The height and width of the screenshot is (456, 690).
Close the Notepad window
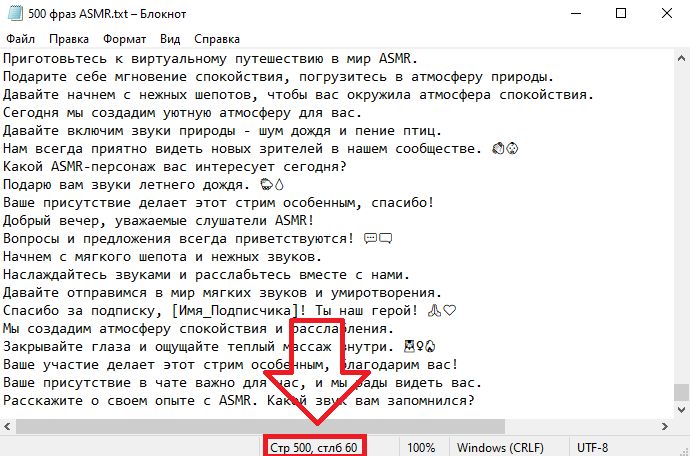click(x=667, y=14)
